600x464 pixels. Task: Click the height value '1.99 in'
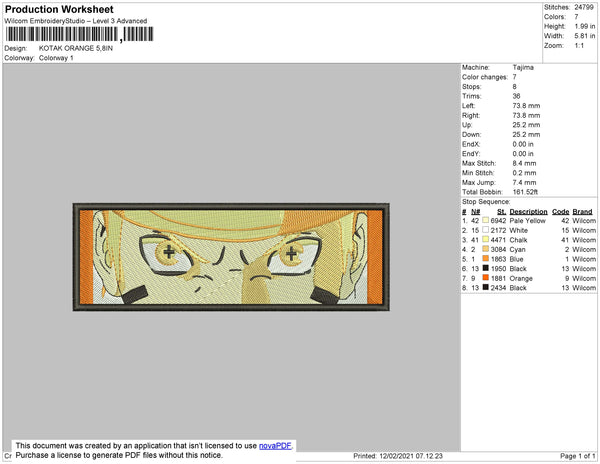pyautogui.click(x=585, y=26)
